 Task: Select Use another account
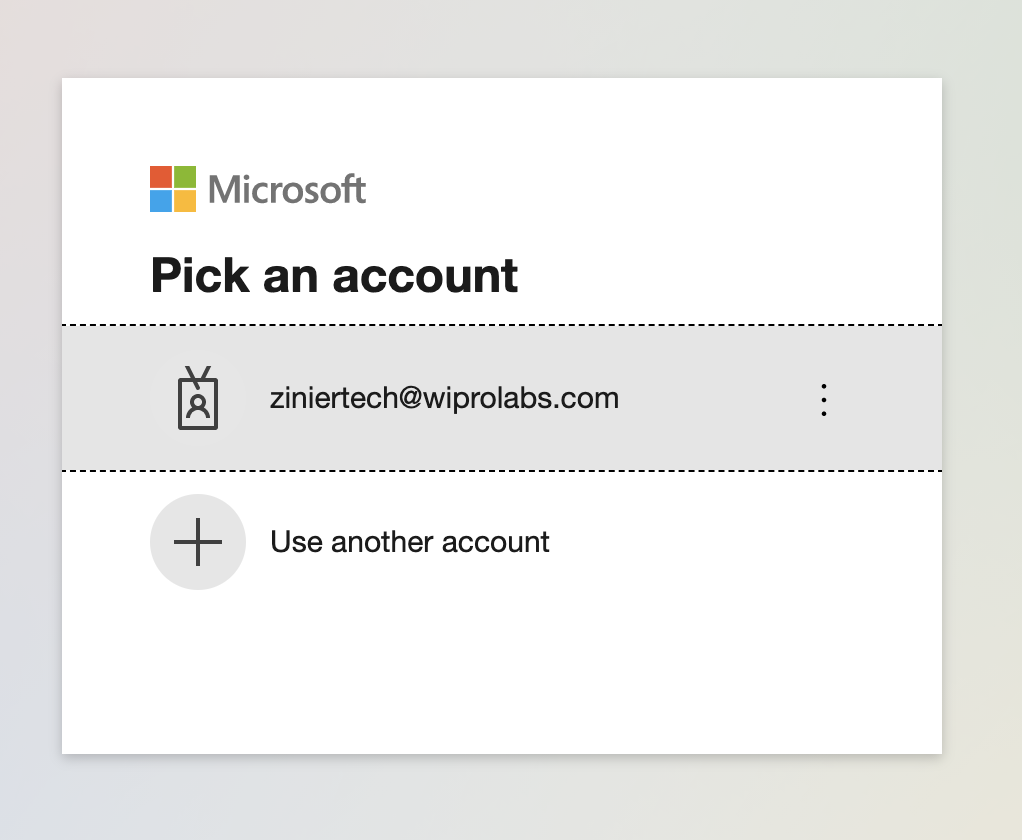coord(409,542)
